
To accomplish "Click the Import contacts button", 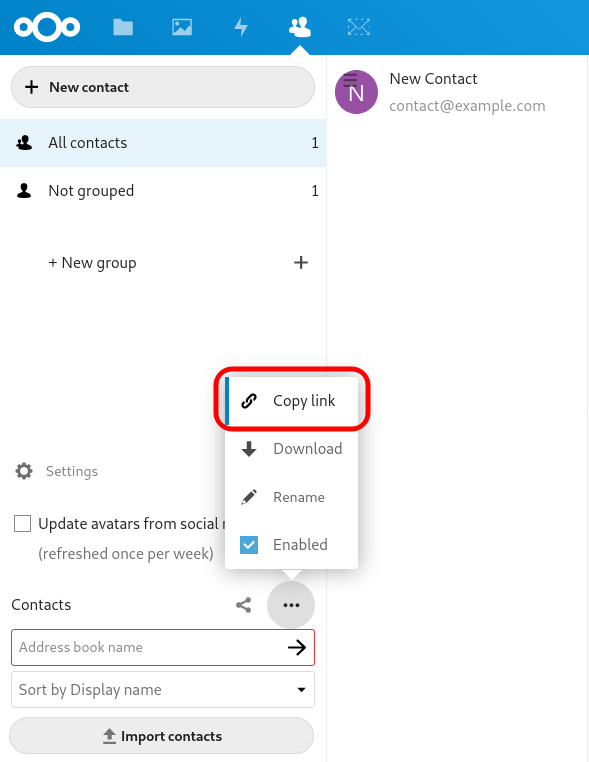I will (x=161, y=736).
